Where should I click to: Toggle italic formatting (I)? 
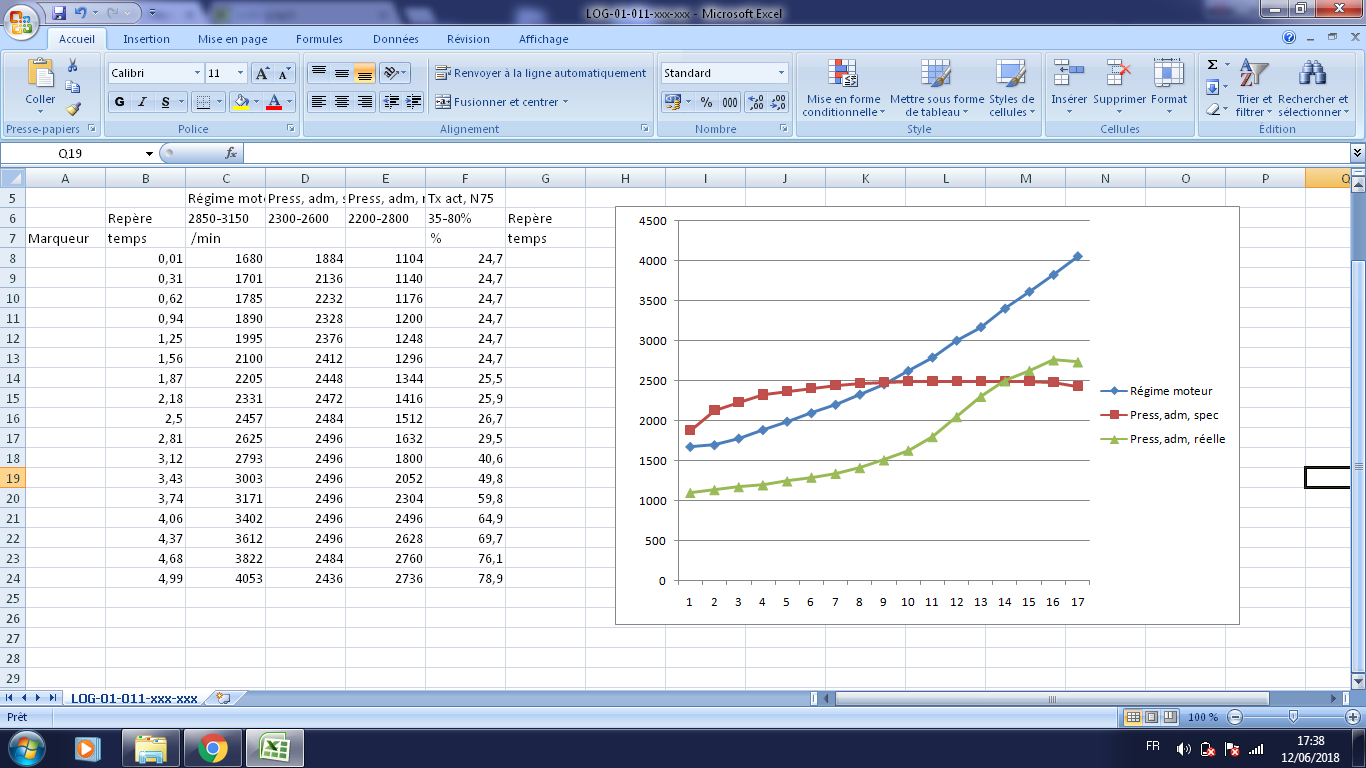pyautogui.click(x=143, y=102)
